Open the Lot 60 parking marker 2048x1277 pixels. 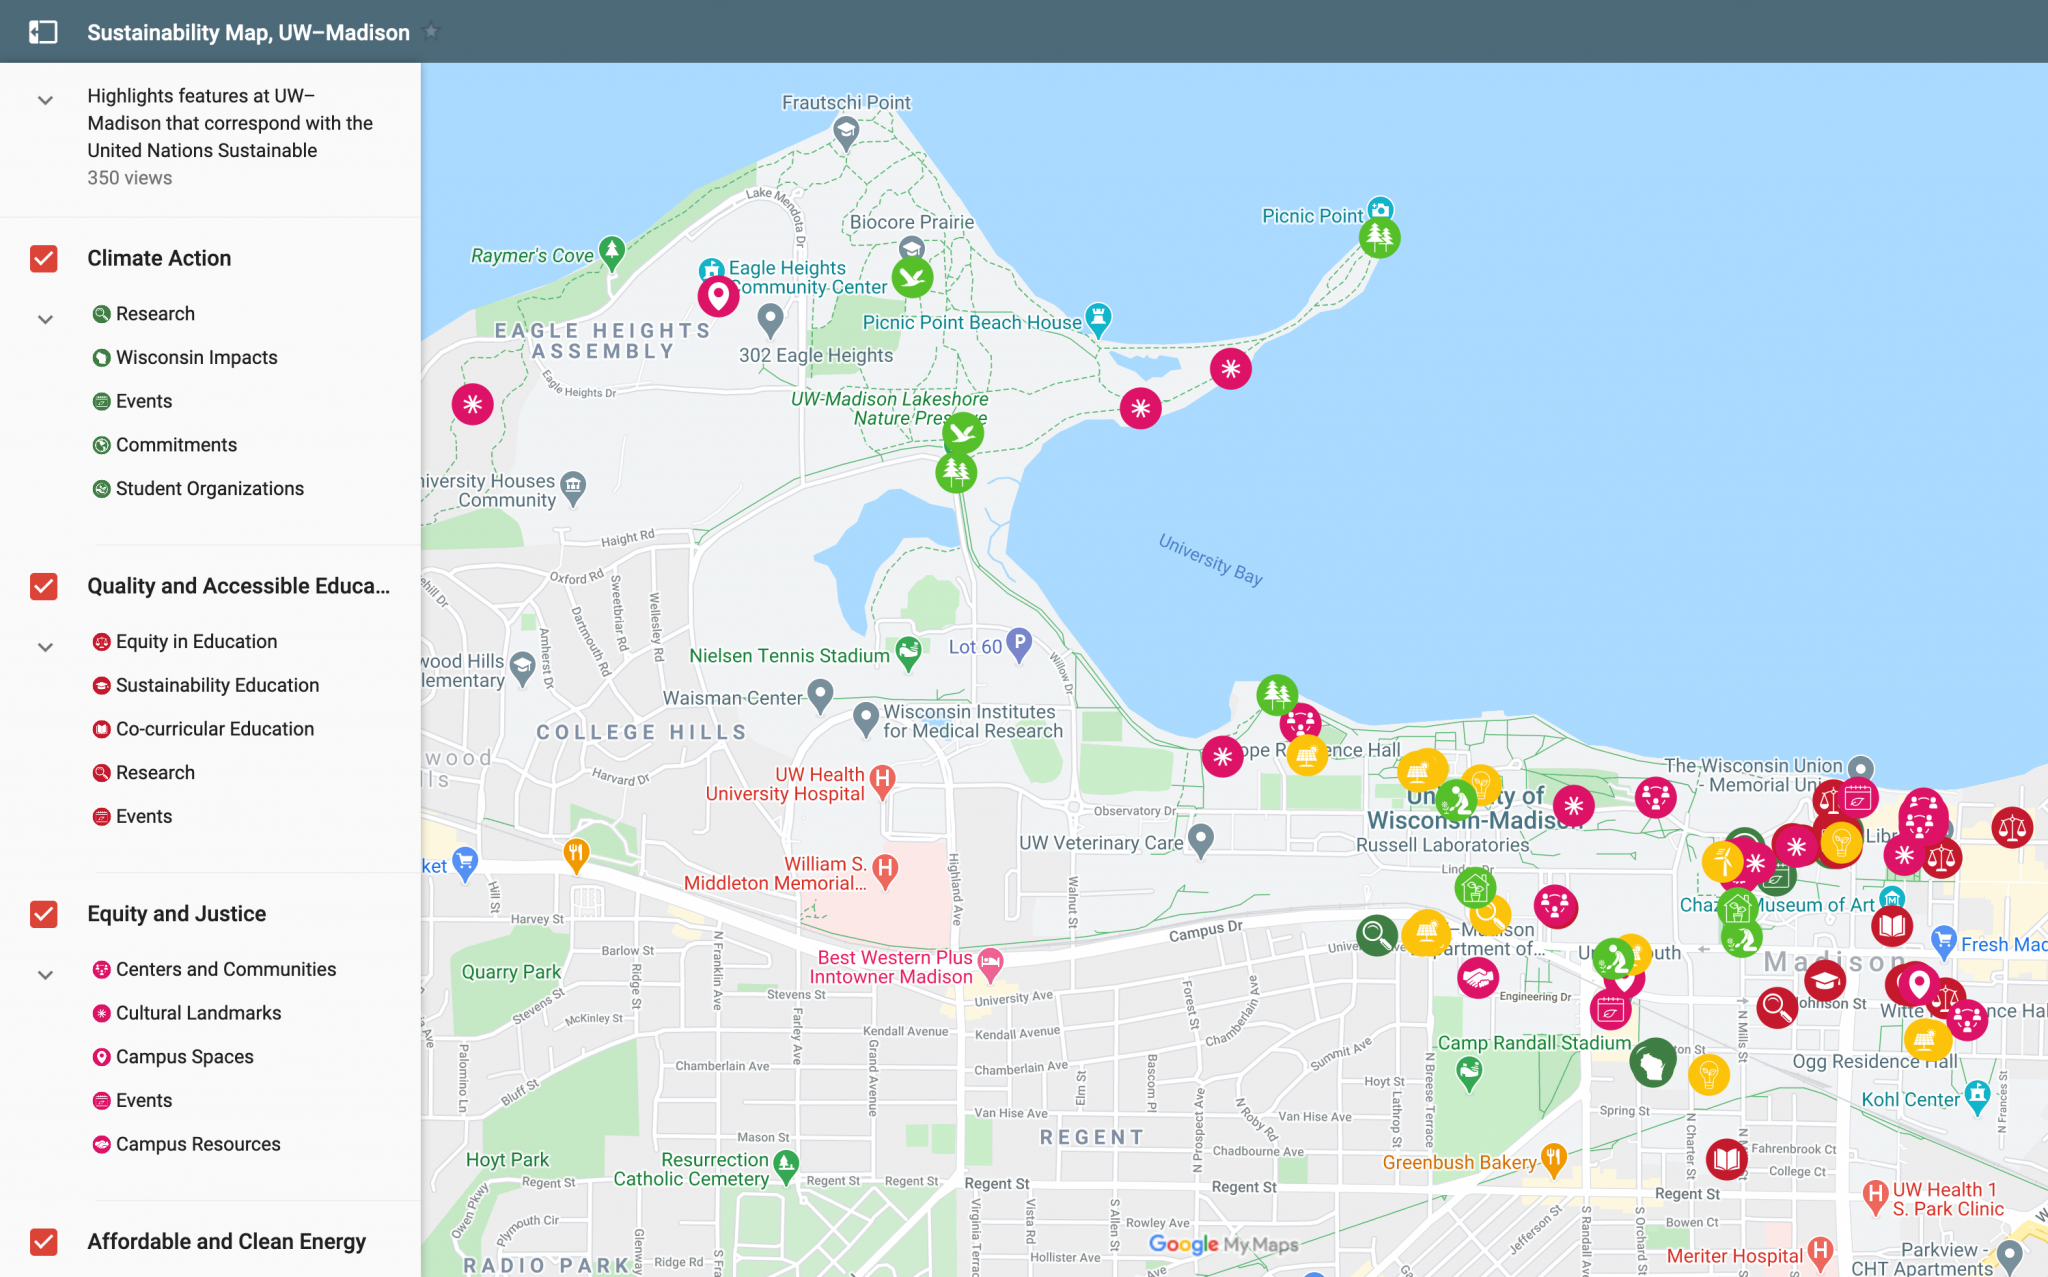[1018, 644]
